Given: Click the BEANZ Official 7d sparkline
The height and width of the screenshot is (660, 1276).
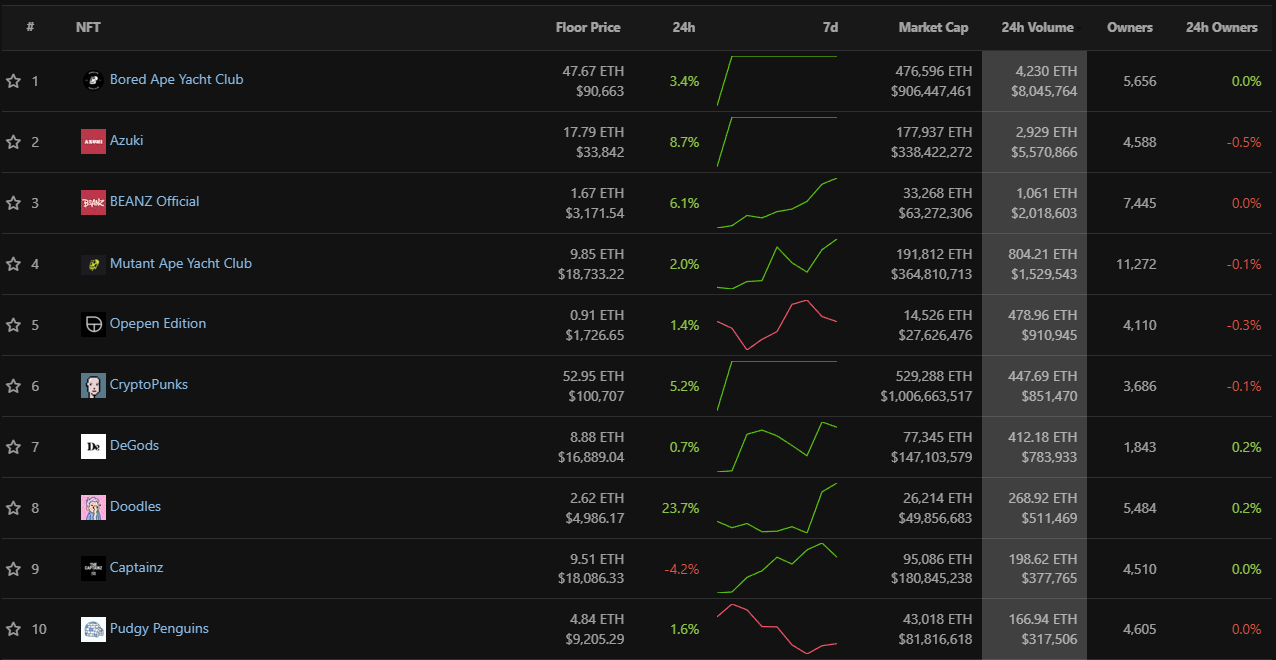Looking at the screenshot, I should coord(777,203).
